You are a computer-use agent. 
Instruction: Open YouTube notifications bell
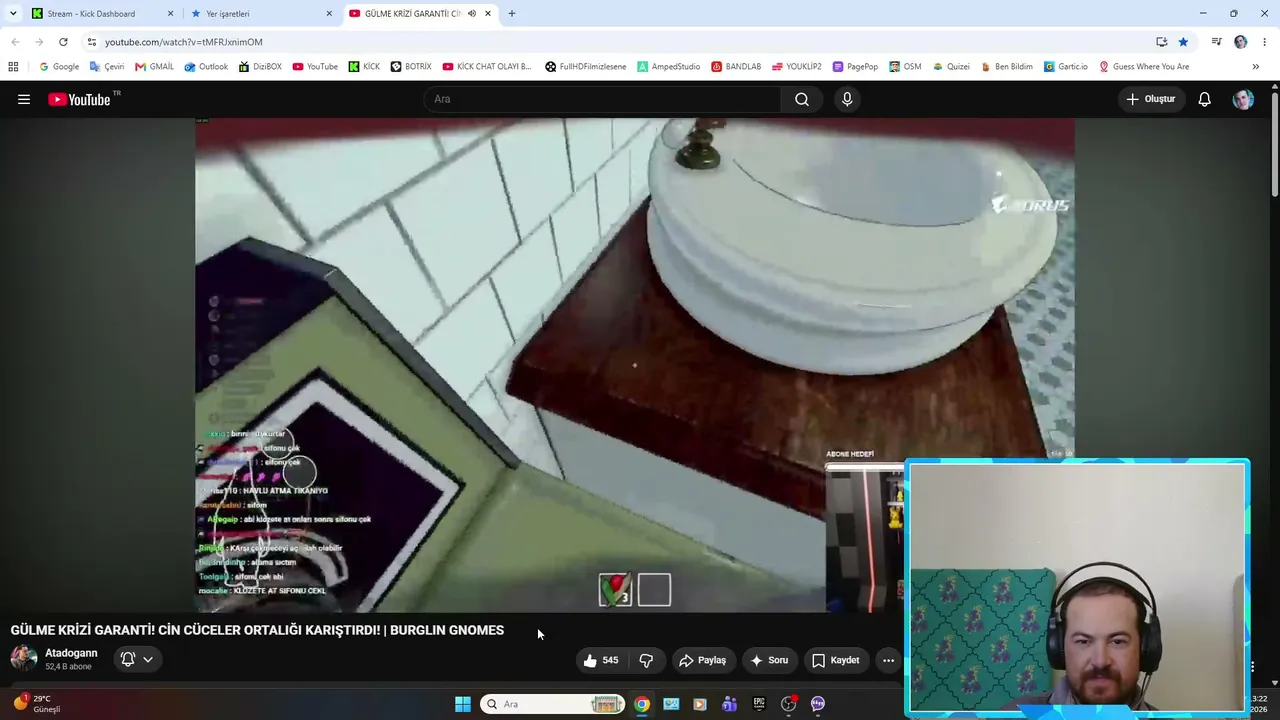coord(1205,99)
